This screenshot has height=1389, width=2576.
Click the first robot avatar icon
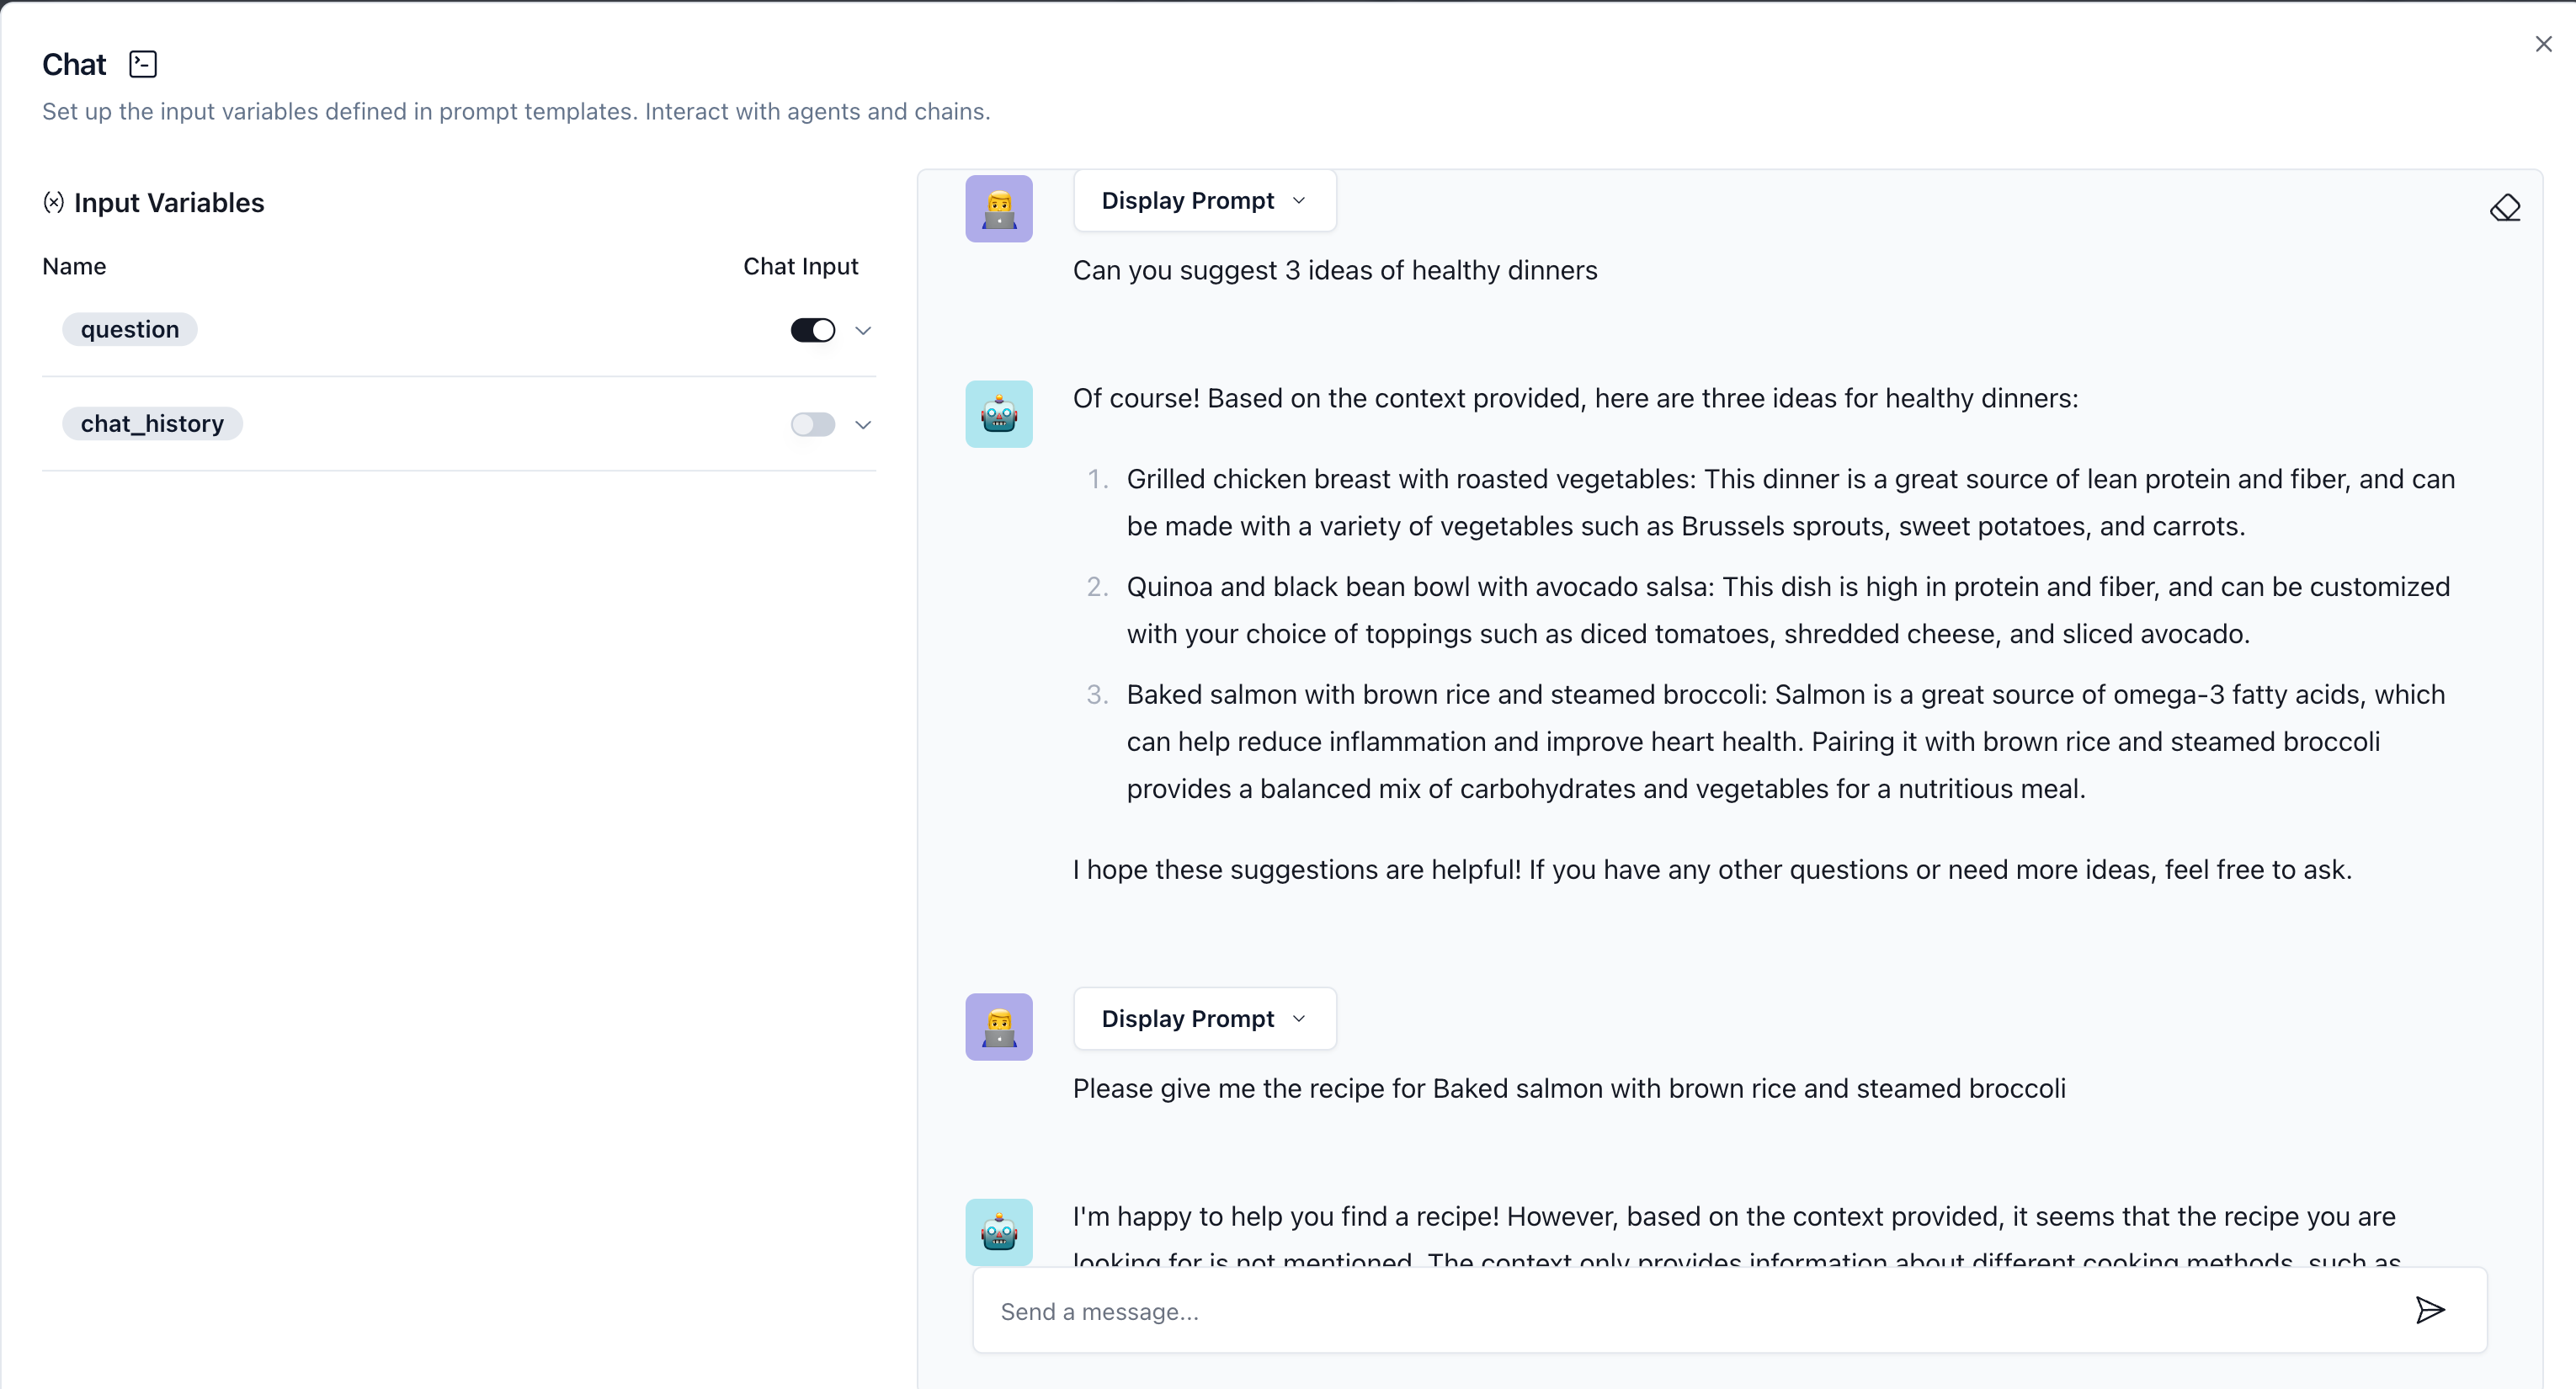(998, 414)
